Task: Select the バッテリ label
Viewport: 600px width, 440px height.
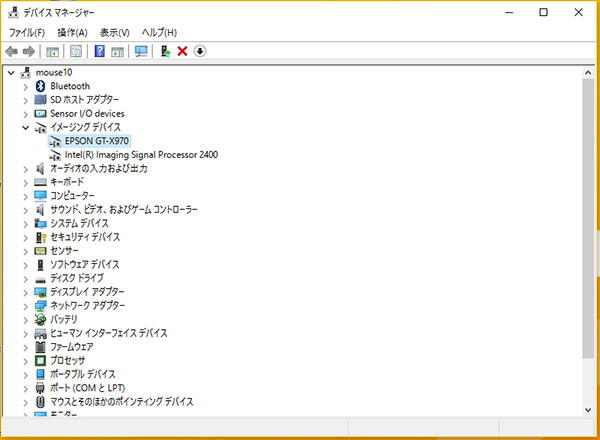Action: 64,319
